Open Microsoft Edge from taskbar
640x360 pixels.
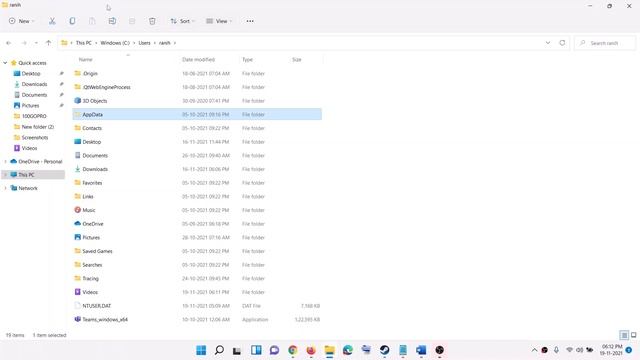tap(348, 350)
